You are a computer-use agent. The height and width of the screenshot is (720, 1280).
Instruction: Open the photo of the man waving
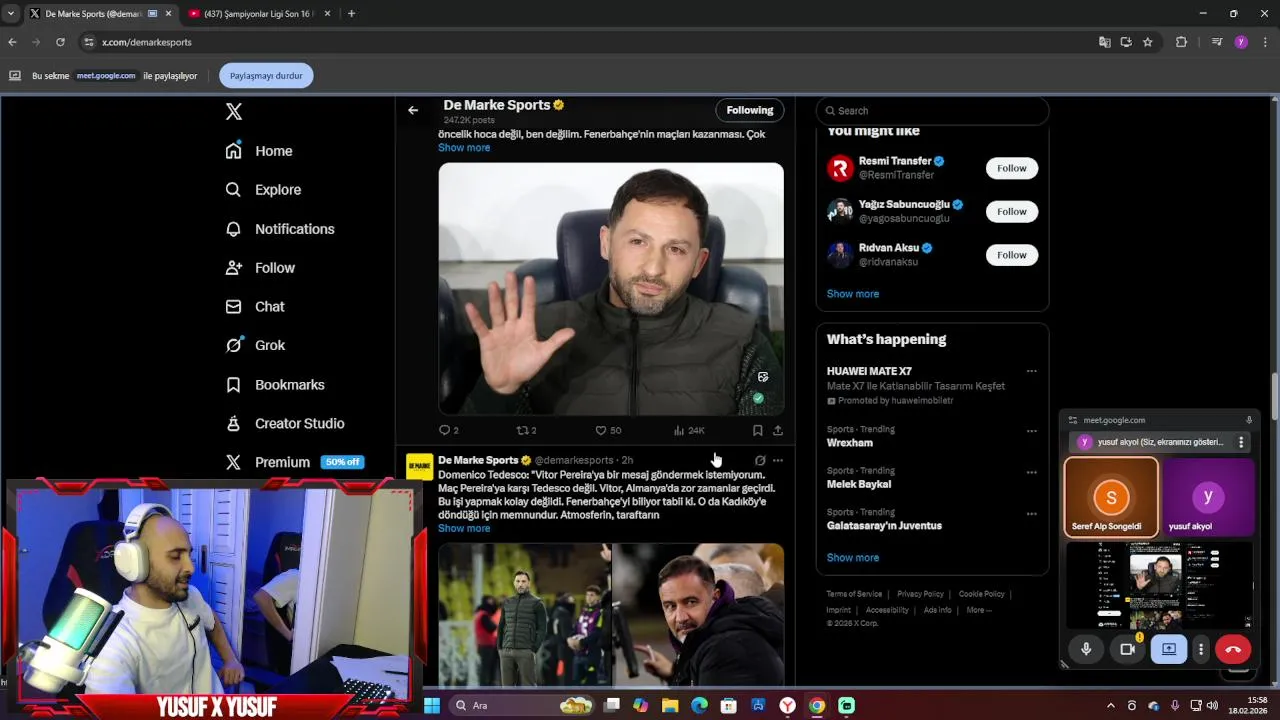coord(611,289)
